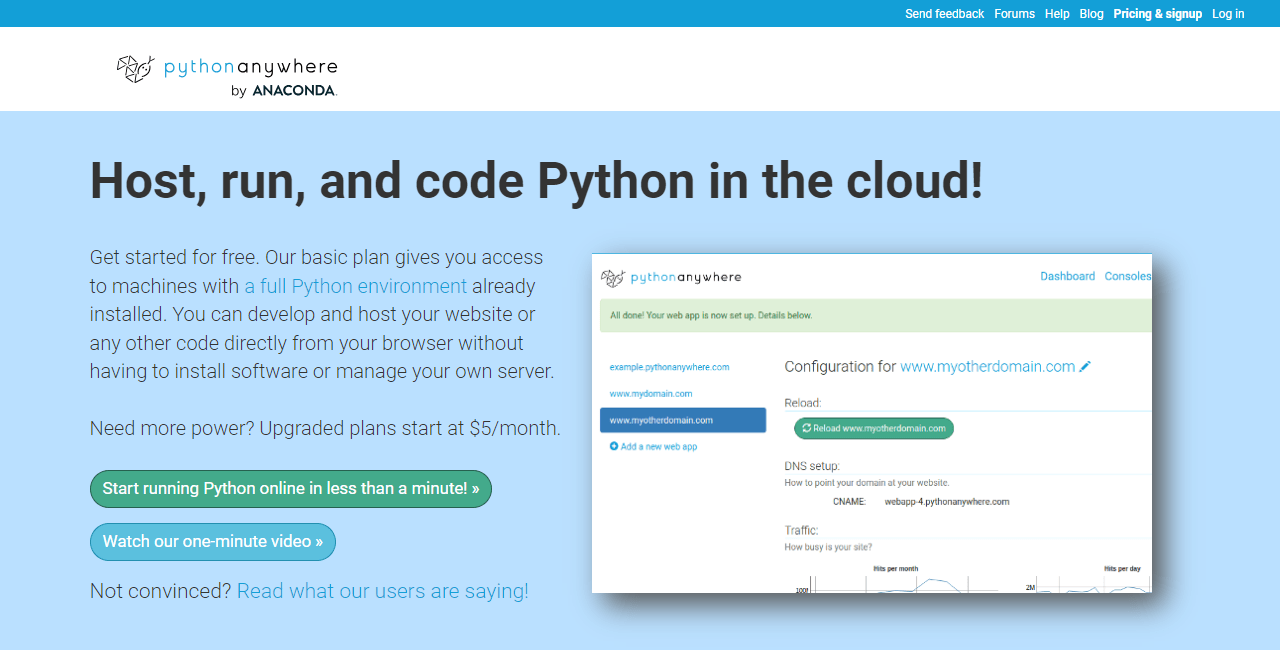Click Log in at top right
The image size is (1280, 650).
pyautogui.click(x=1228, y=14)
